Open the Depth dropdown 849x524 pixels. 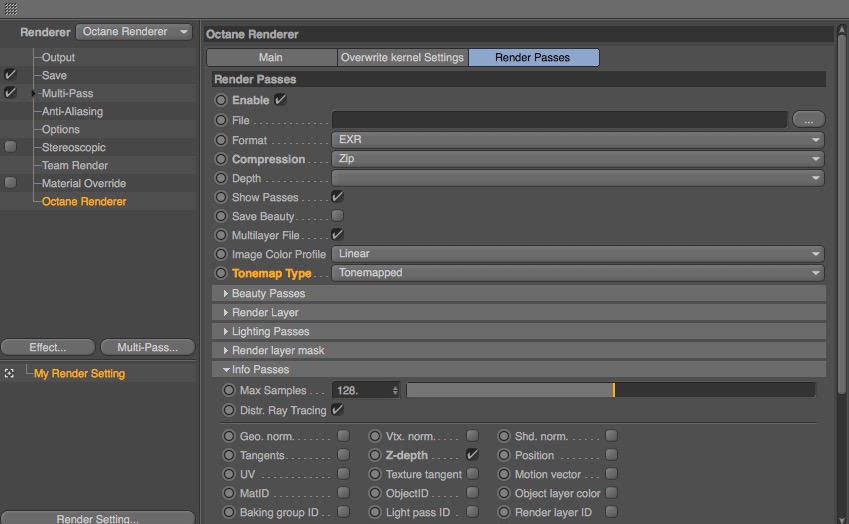[578, 178]
